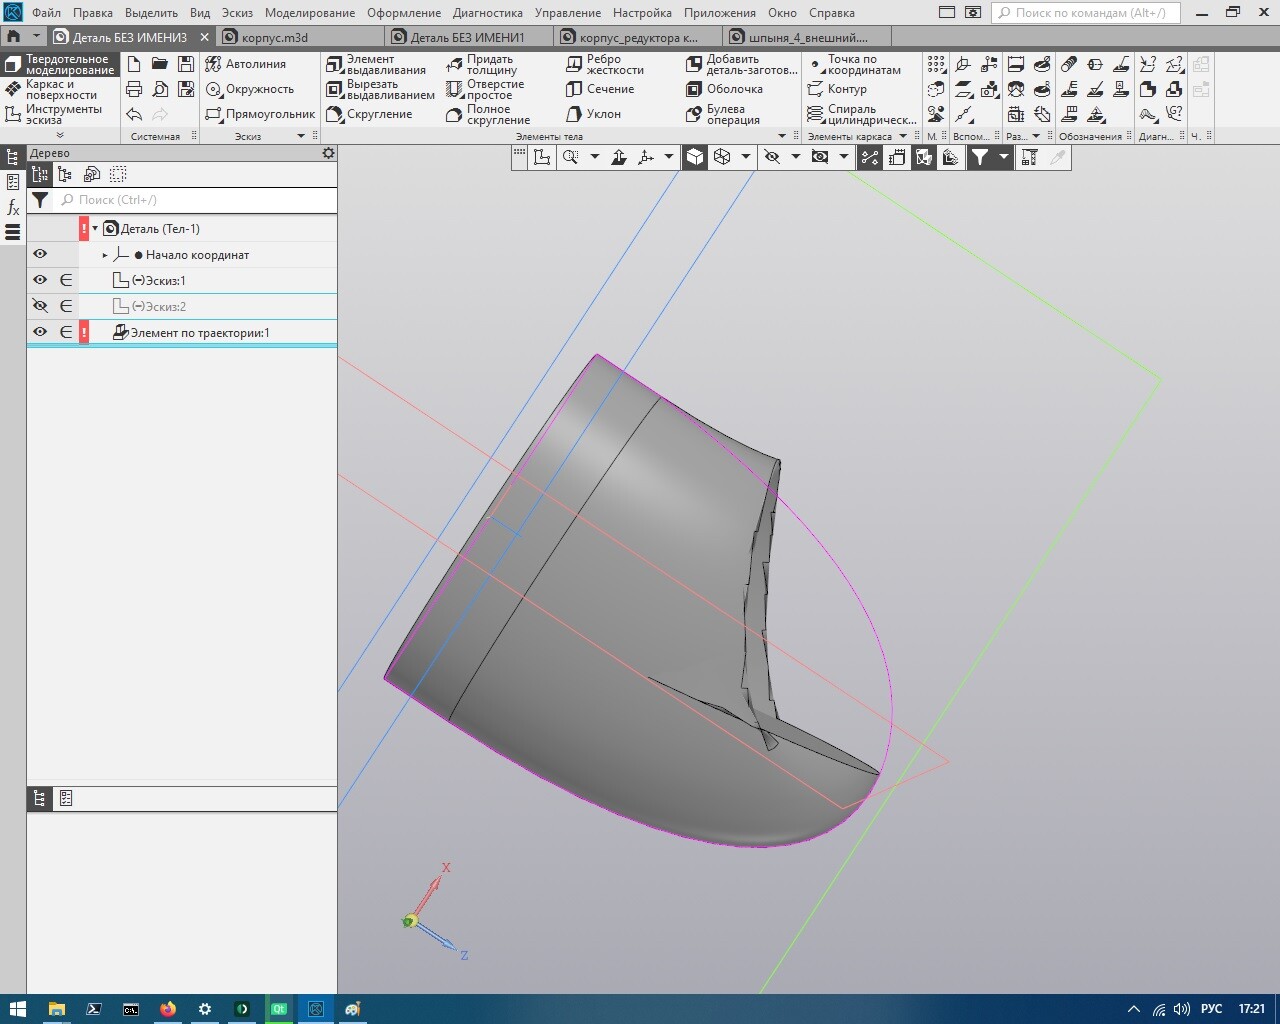
Task: Apply the Скругление fillet tool
Action: [370, 114]
